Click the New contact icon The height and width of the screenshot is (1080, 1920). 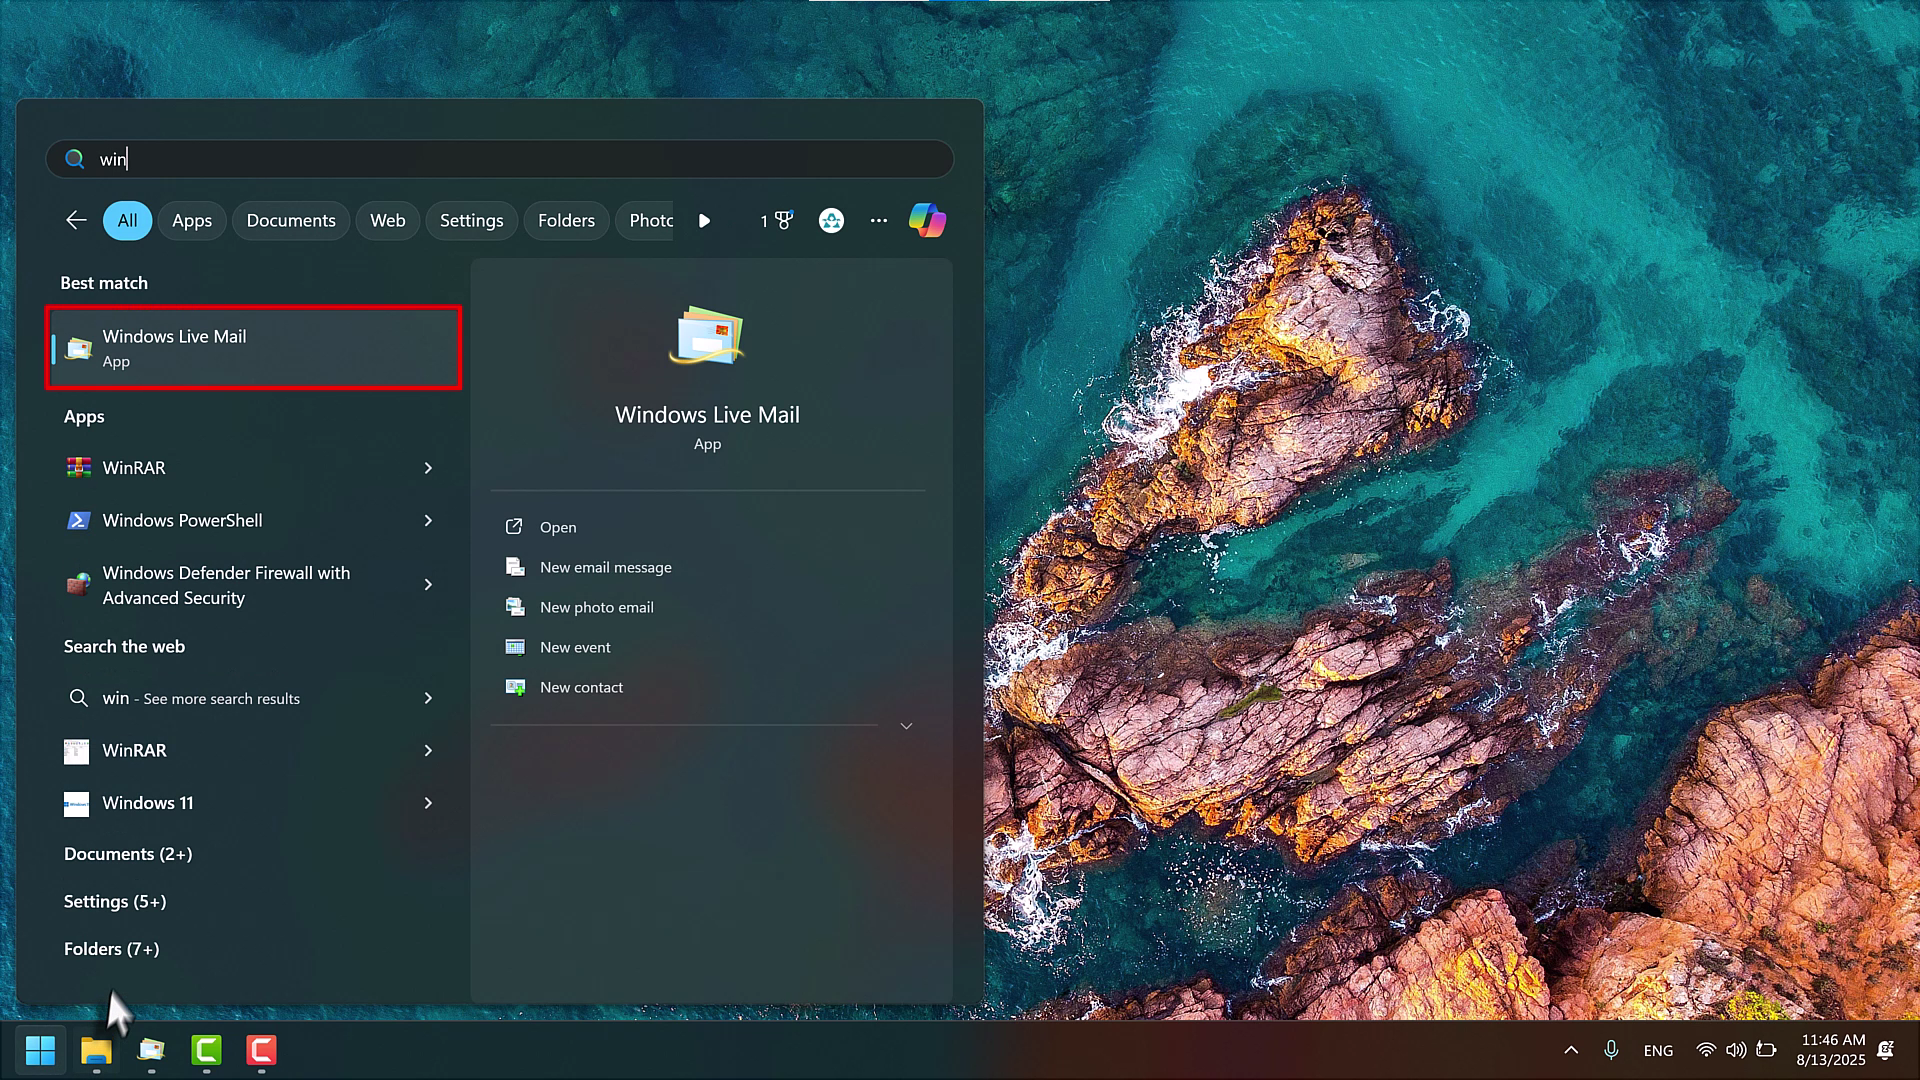click(x=515, y=687)
